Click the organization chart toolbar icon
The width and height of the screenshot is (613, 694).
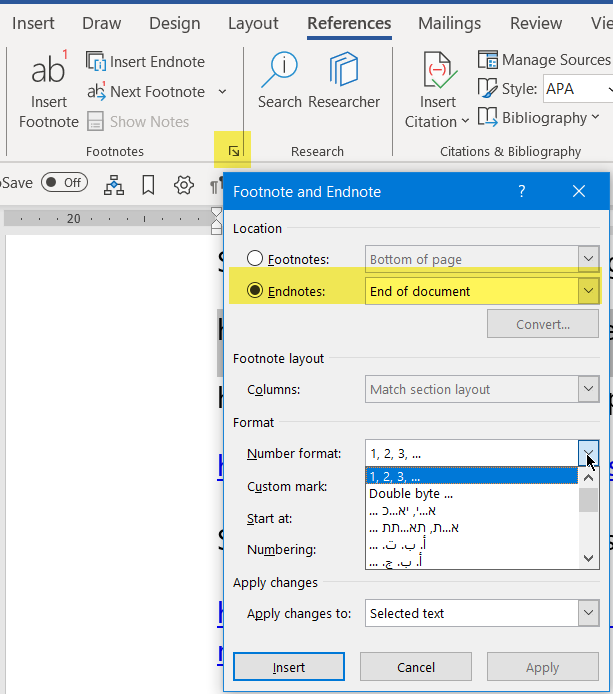(114, 185)
